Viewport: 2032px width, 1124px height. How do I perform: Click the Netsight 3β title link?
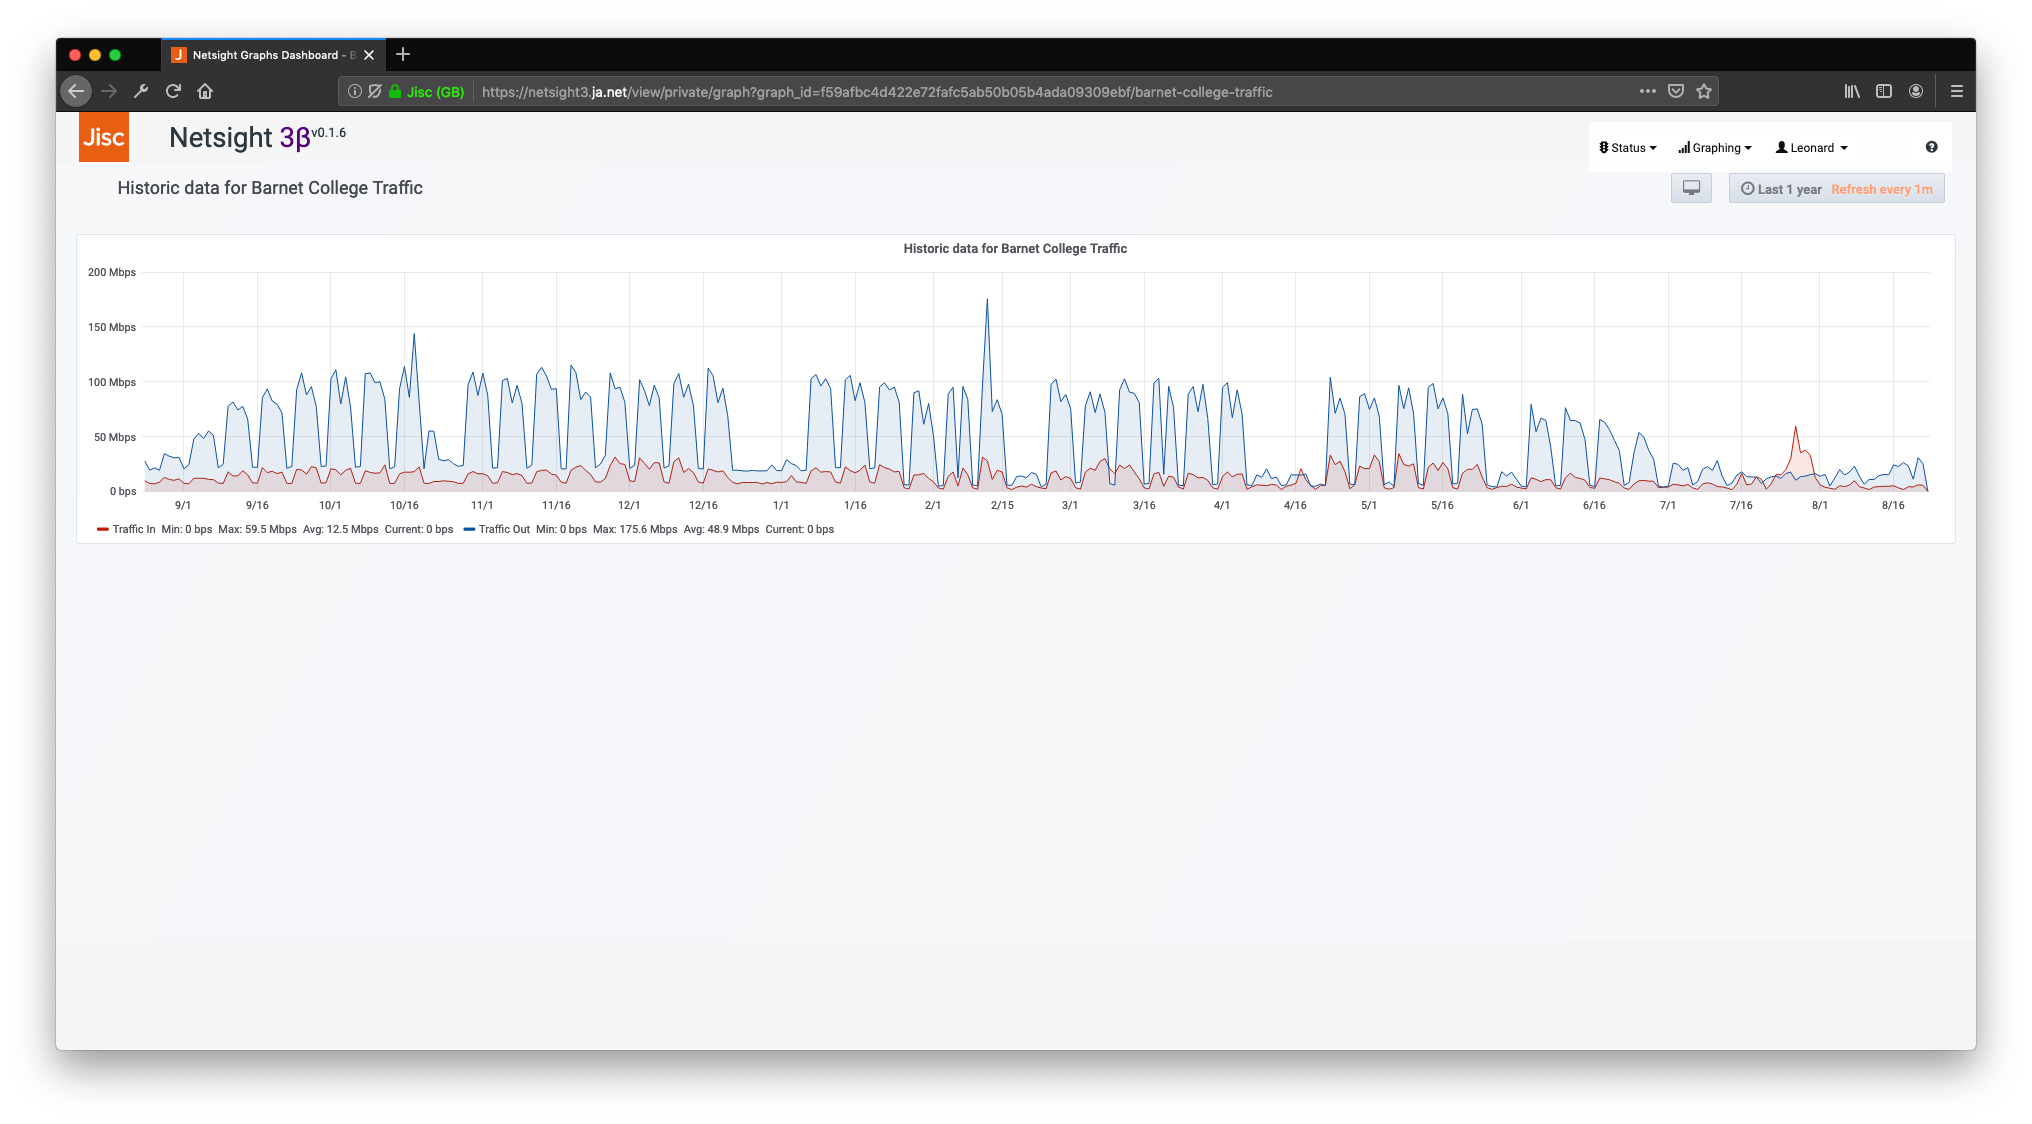tap(240, 137)
